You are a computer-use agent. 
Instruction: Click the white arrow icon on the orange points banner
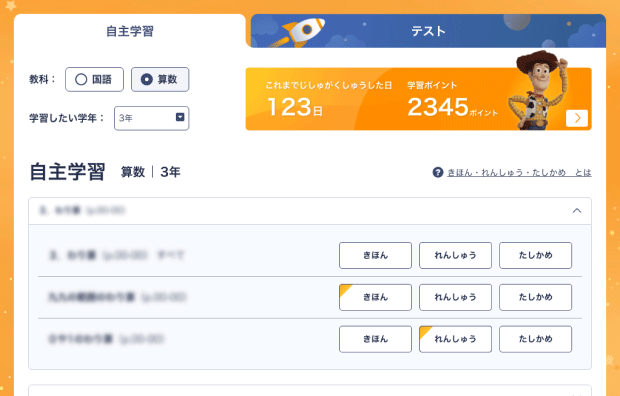pyautogui.click(x=577, y=118)
